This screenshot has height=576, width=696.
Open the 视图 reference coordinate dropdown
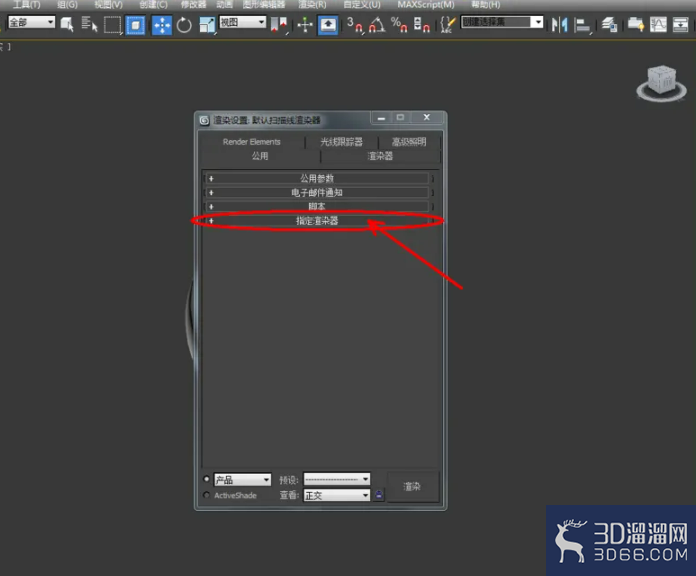point(243,22)
